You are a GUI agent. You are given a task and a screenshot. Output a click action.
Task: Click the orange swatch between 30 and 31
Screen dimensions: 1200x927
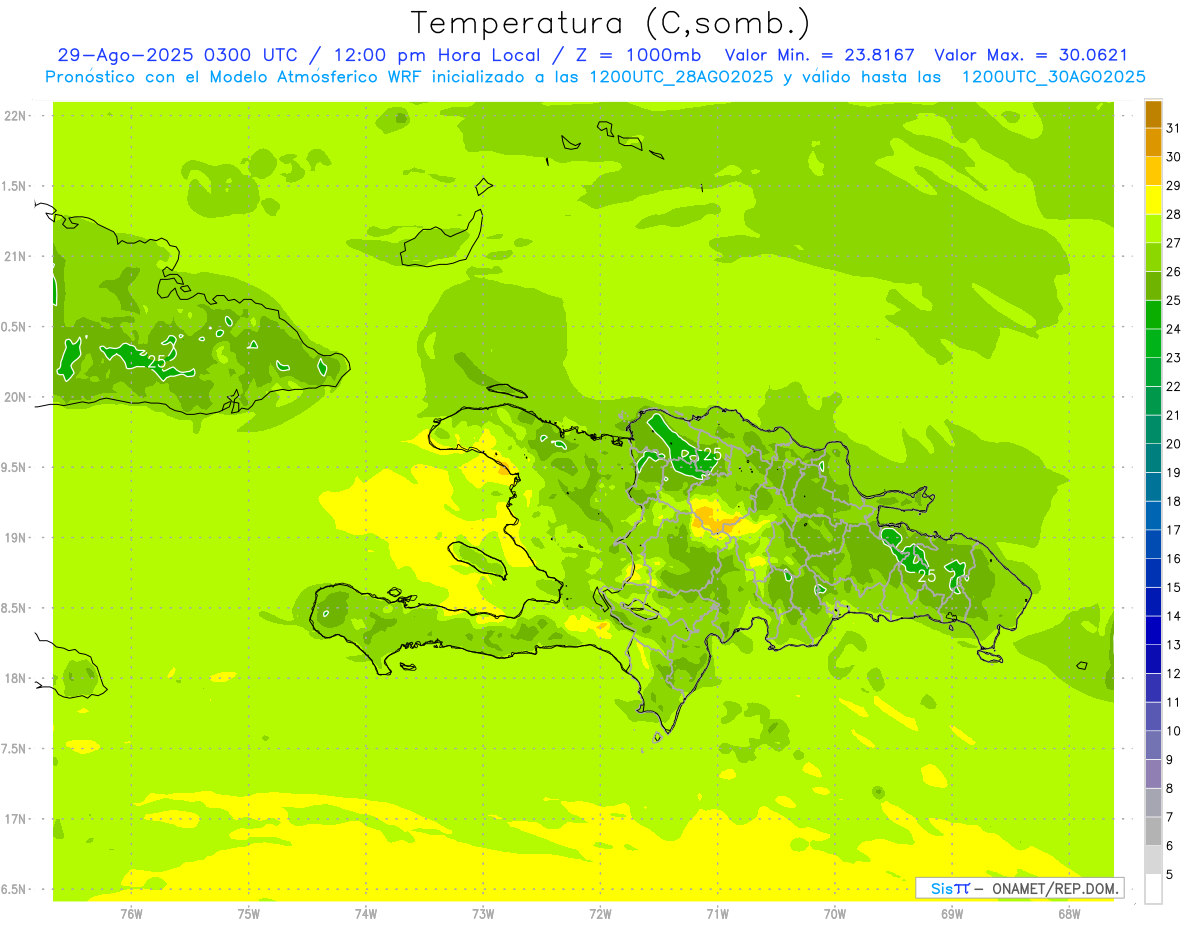(1153, 143)
